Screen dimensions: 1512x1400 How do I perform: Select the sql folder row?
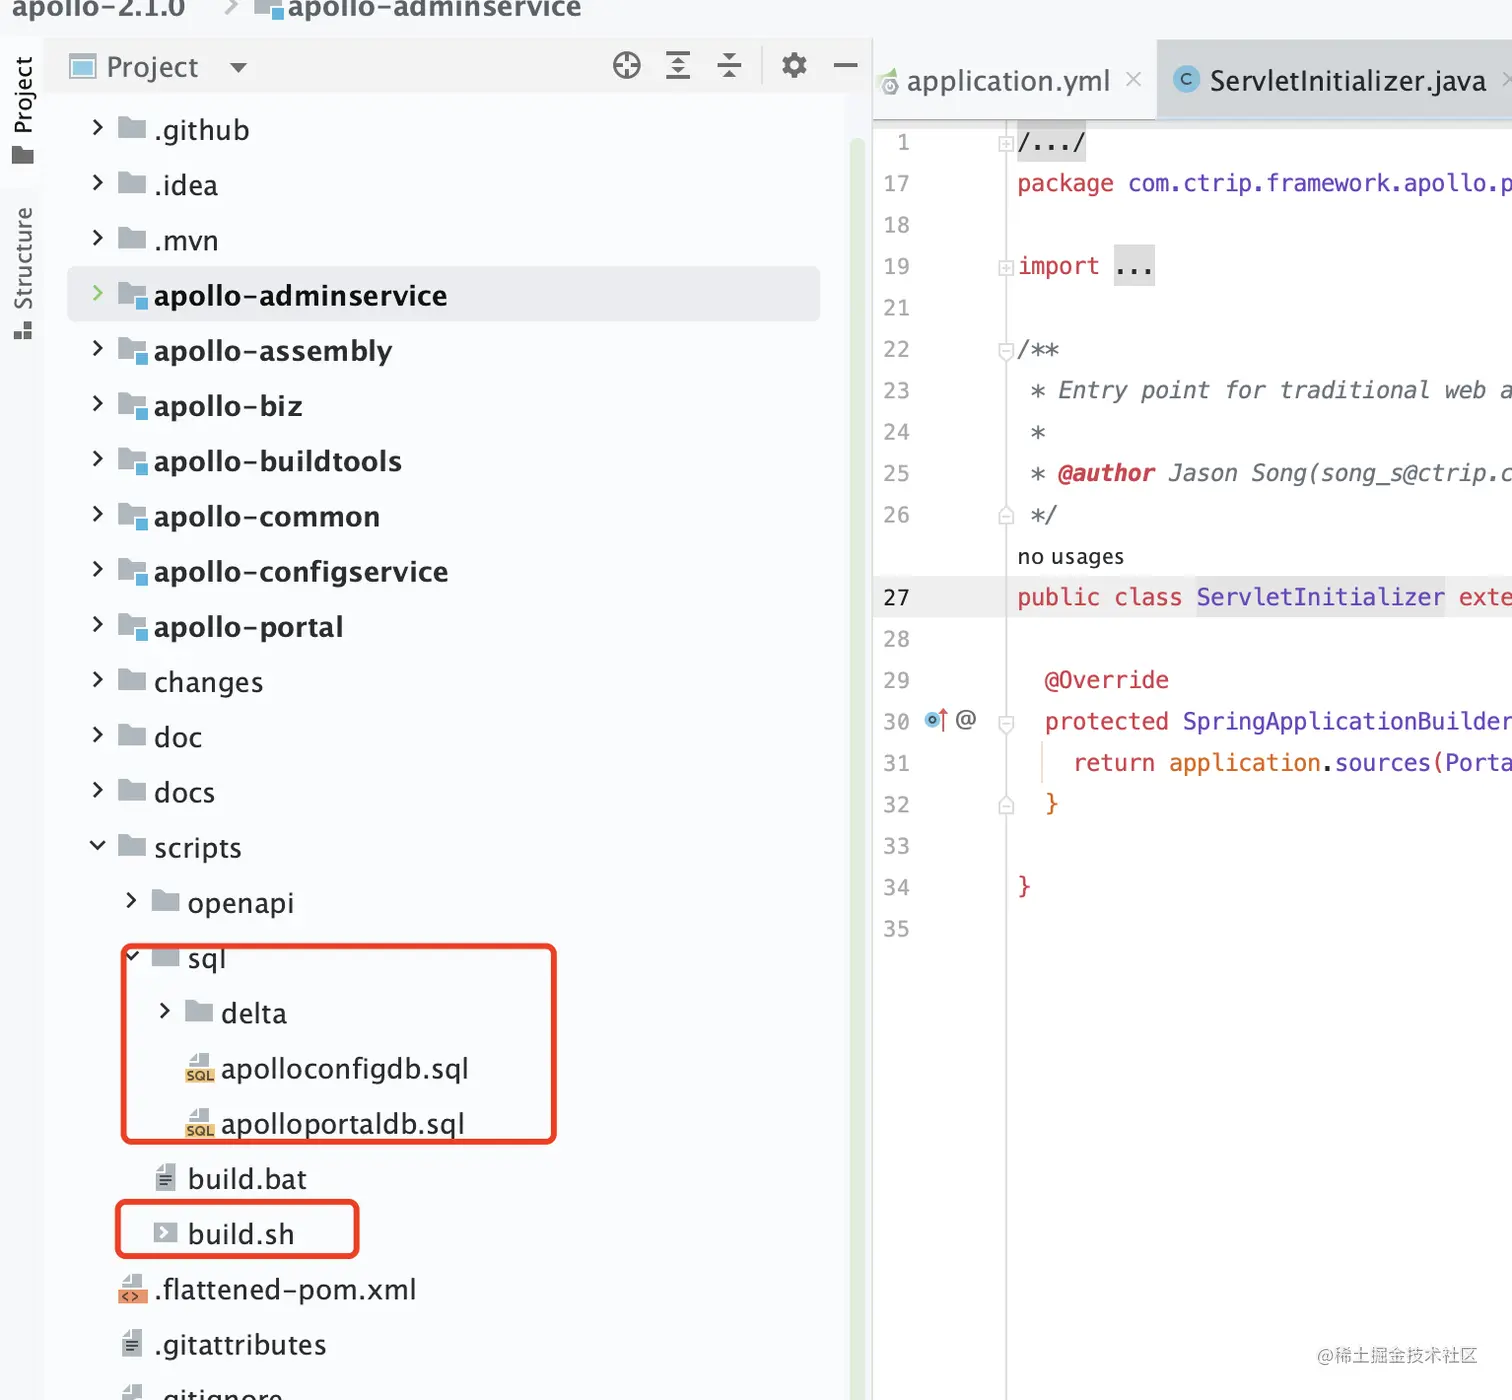pyautogui.click(x=443, y=958)
